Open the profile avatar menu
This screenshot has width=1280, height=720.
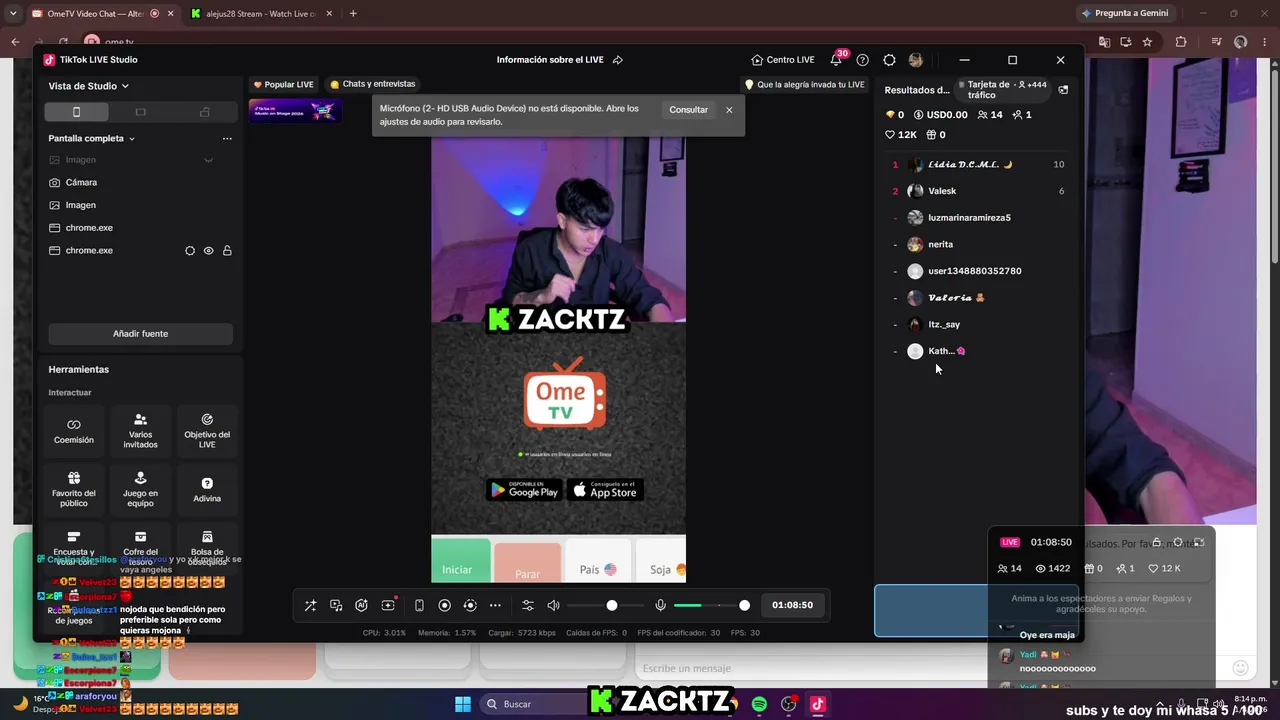tap(915, 60)
